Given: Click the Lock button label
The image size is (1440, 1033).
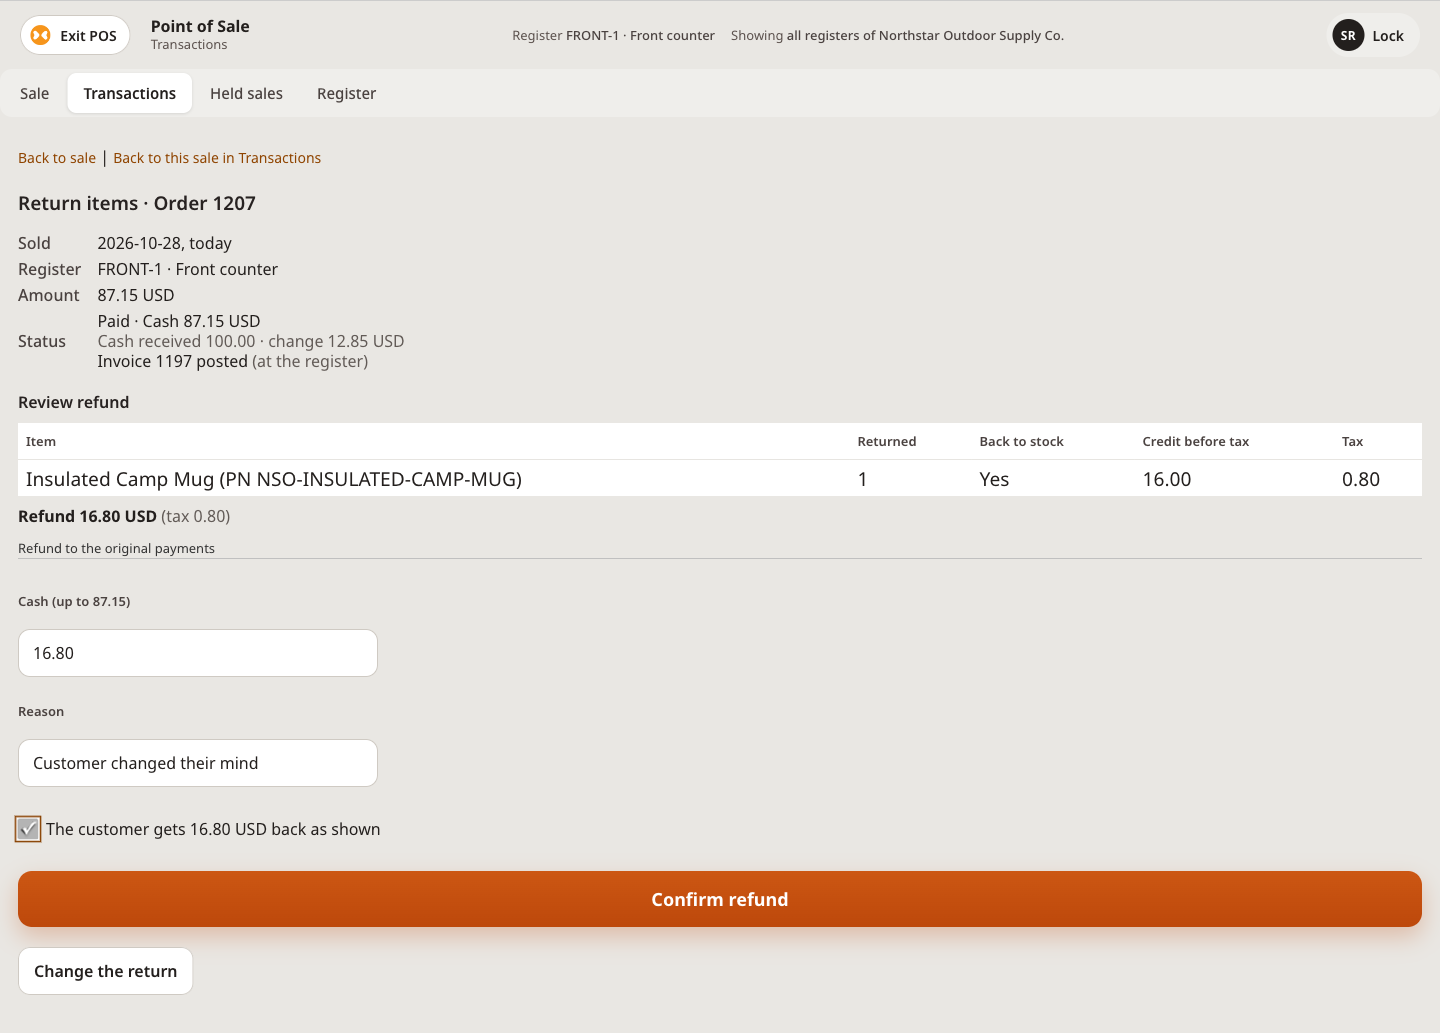Looking at the screenshot, I should pos(1388,36).
